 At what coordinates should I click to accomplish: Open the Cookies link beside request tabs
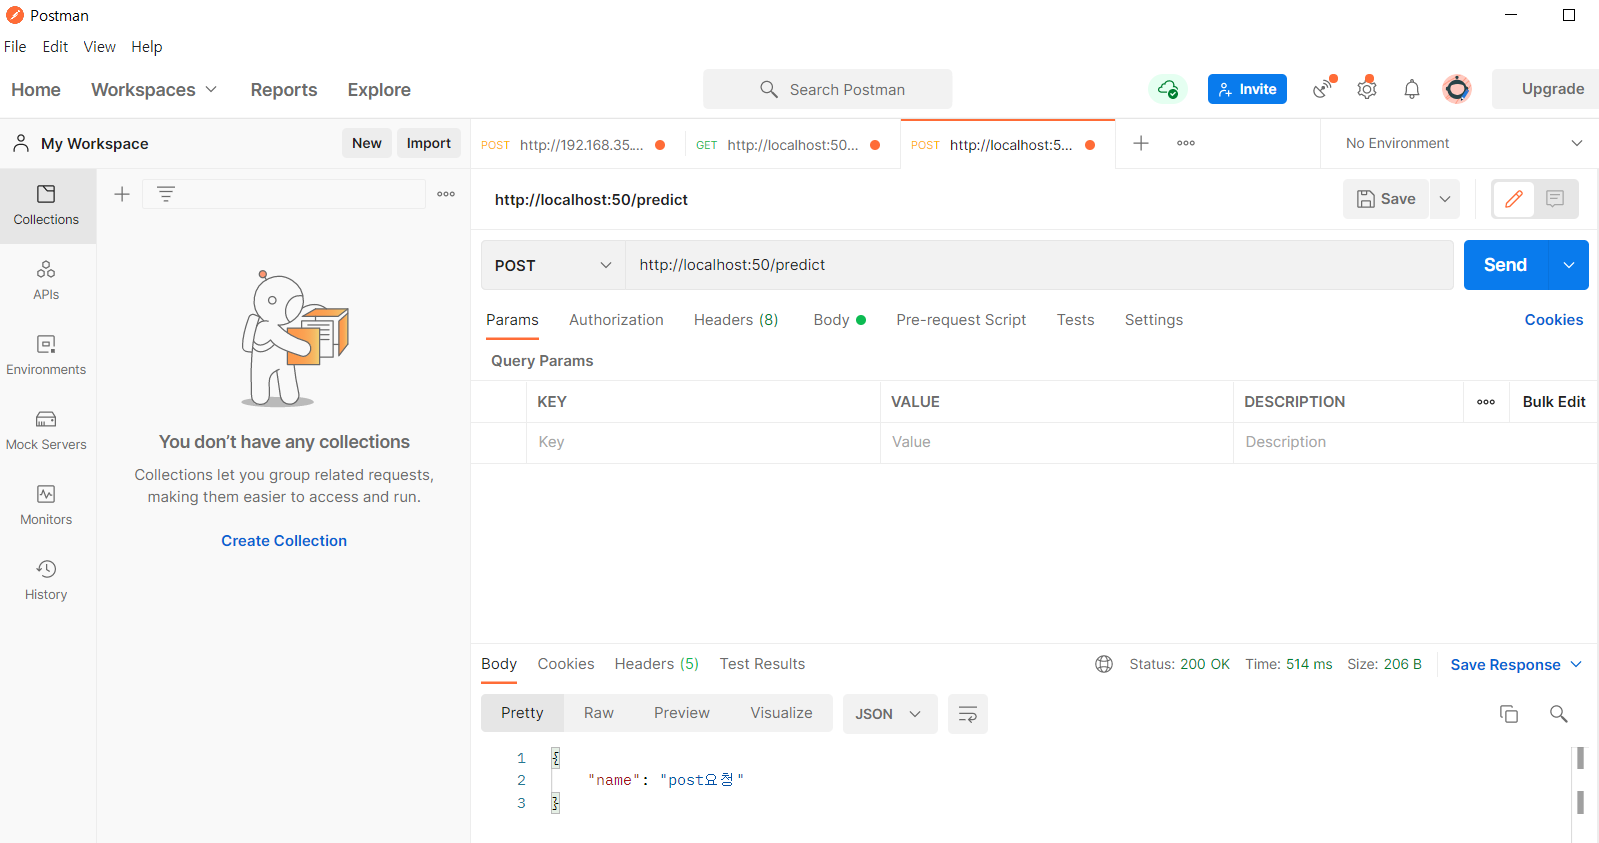(x=1553, y=320)
